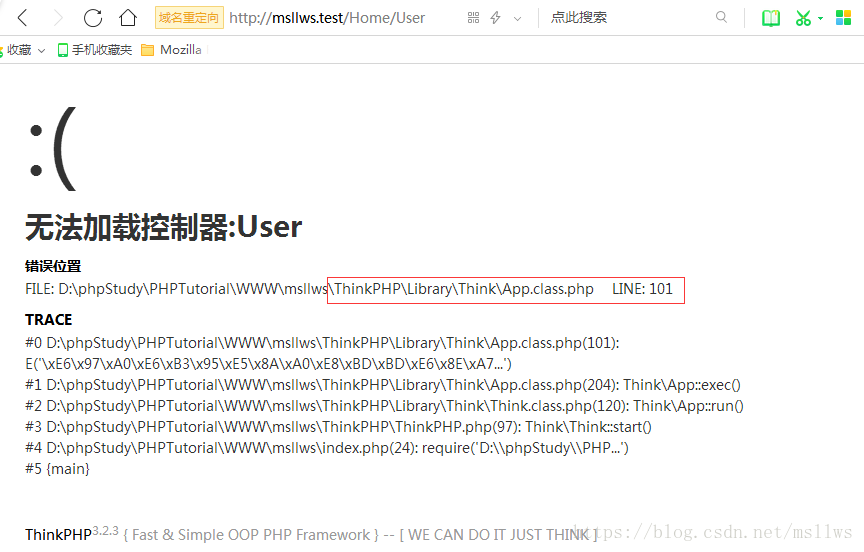The width and height of the screenshot is (864, 552).
Task: Click the scissors screenshot tool
Action: click(x=803, y=18)
